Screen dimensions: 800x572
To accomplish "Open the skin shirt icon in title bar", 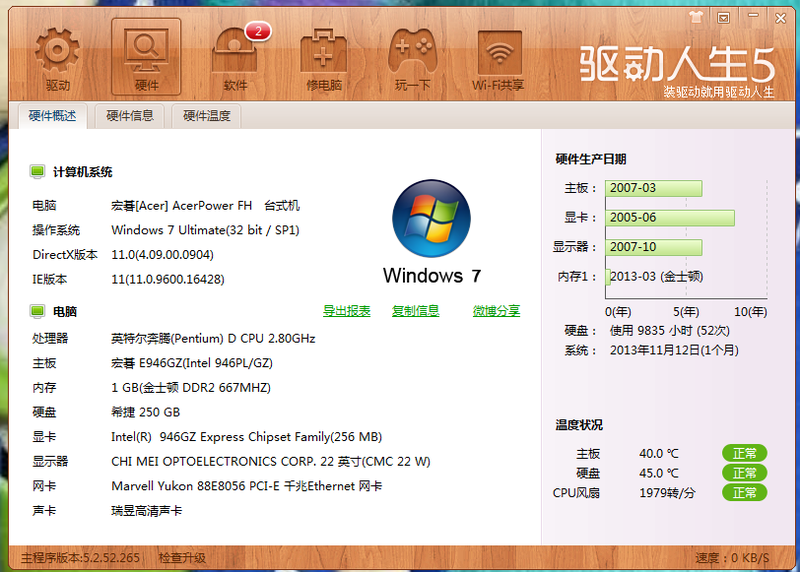I will pyautogui.click(x=696, y=17).
